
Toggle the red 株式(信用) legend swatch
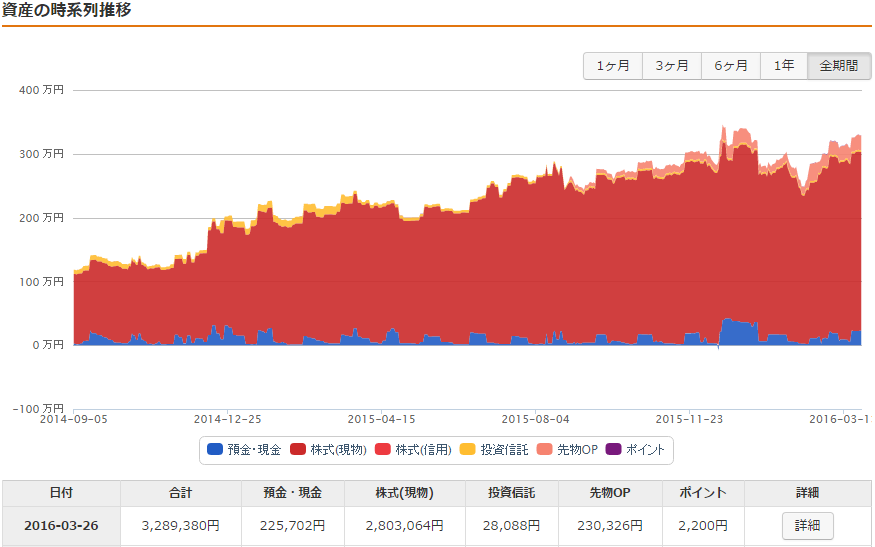[x=383, y=449]
